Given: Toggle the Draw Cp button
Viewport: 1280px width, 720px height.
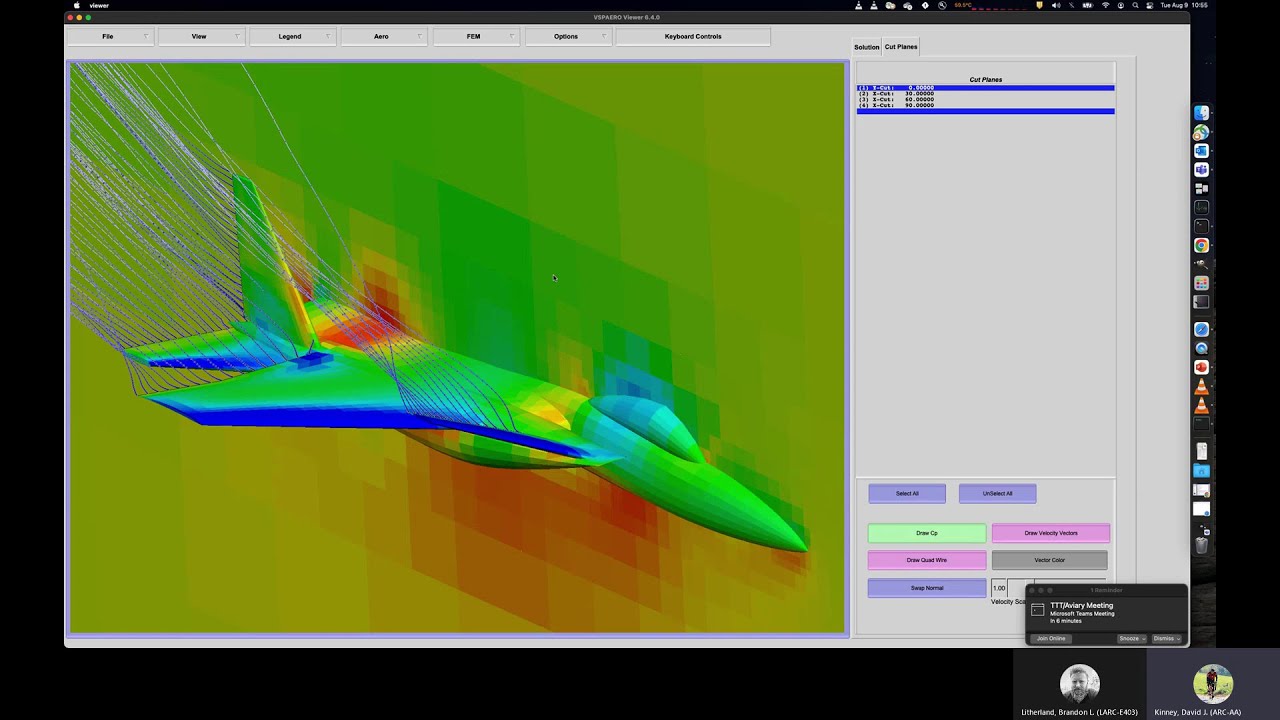Looking at the screenshot, I should 927,533.
